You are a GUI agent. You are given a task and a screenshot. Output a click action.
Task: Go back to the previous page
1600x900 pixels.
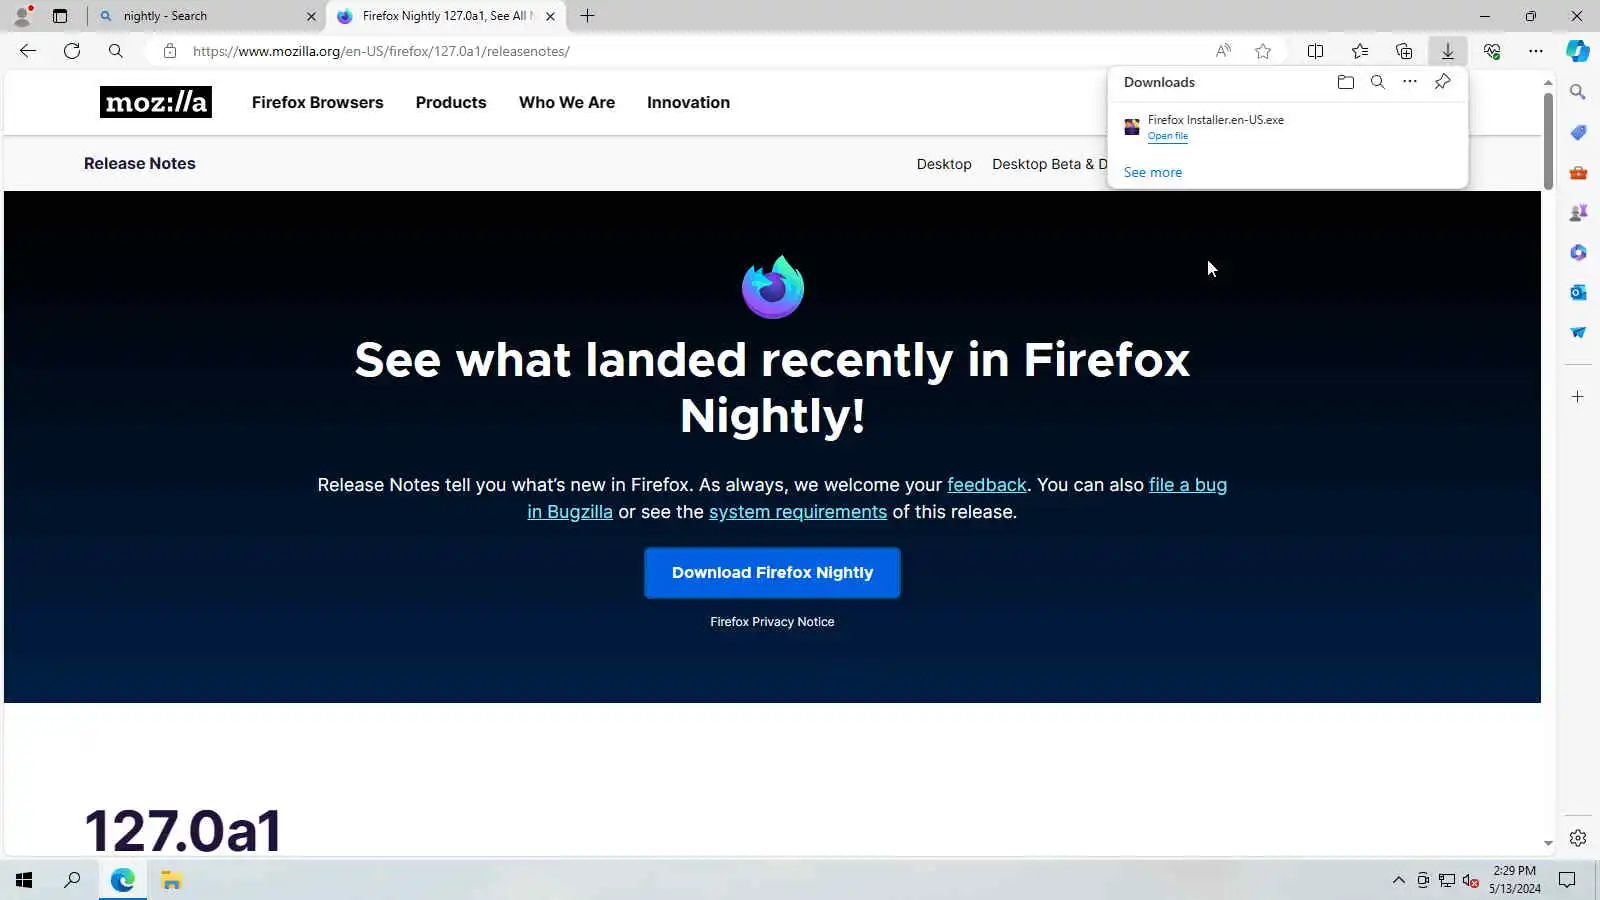click(28, 51)
